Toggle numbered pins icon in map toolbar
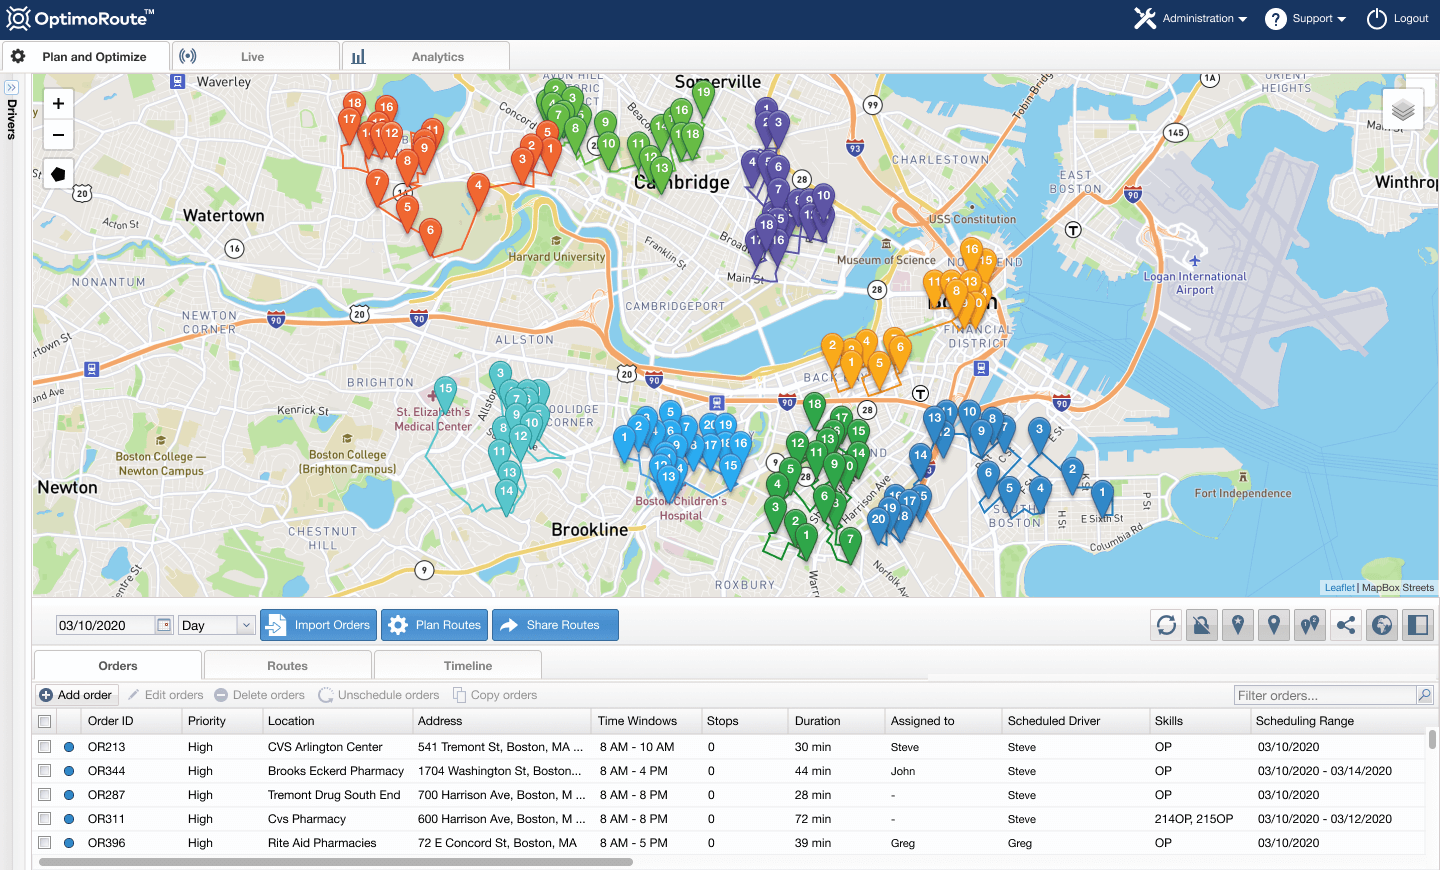The width and height of the screenshot is (1440, 870). click(x=1310, y=625)
